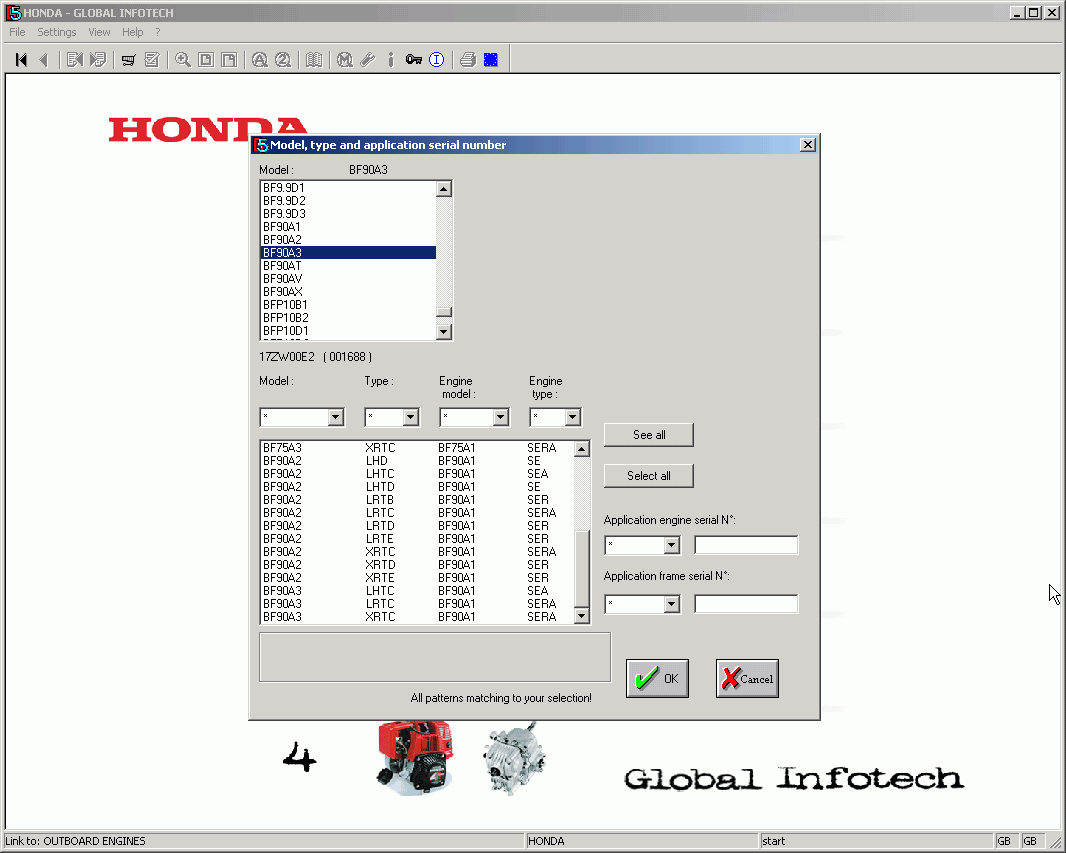Viewport: 1066px width, 853px height.
Task: Click down arrow of lower results list scrollbar
Action: [x=581, y=616]
